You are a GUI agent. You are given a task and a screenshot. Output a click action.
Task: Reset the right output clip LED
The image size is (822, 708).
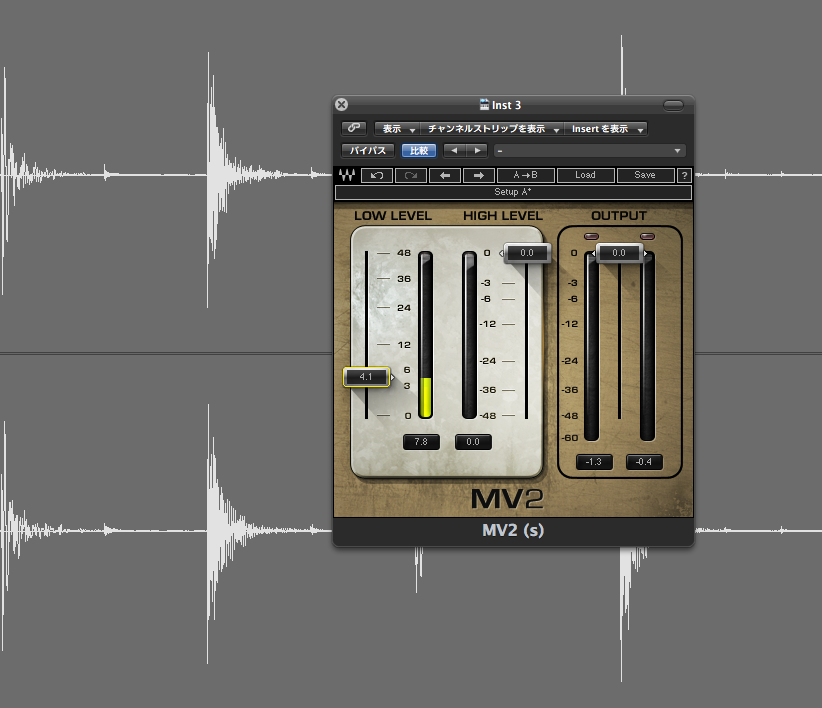[647, 236]
